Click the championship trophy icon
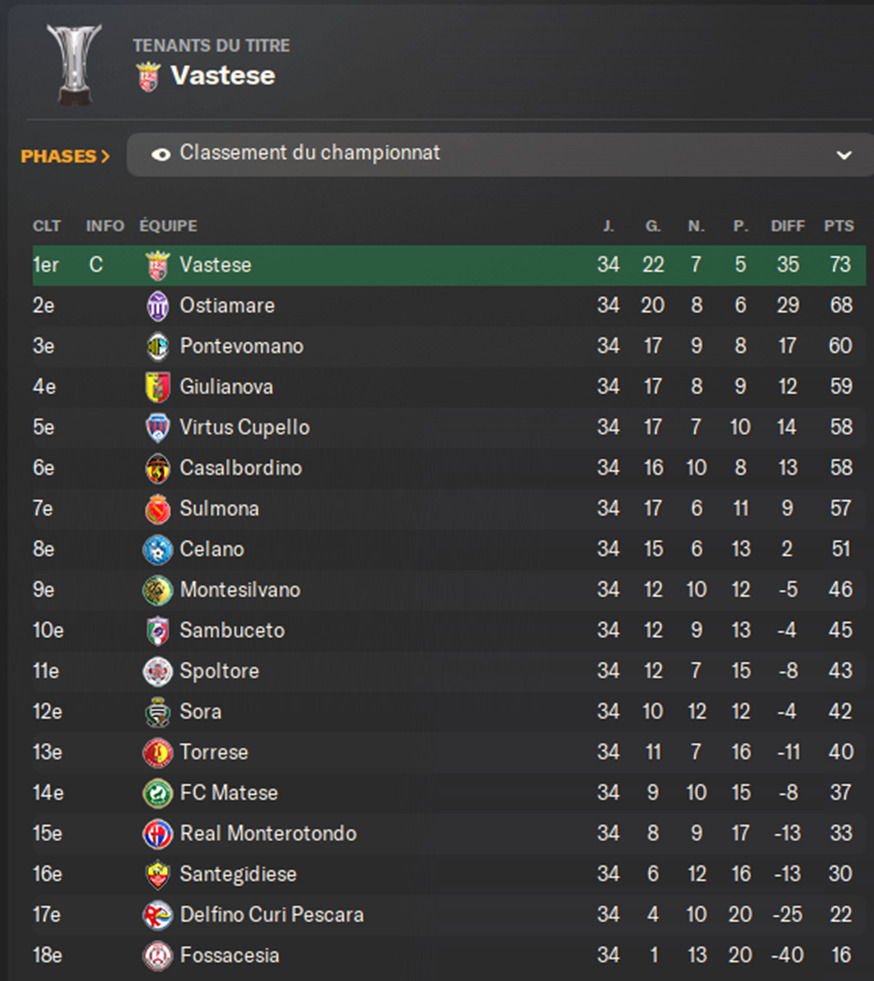This screenshot has height=981, width=874. (x=74, y=63)
